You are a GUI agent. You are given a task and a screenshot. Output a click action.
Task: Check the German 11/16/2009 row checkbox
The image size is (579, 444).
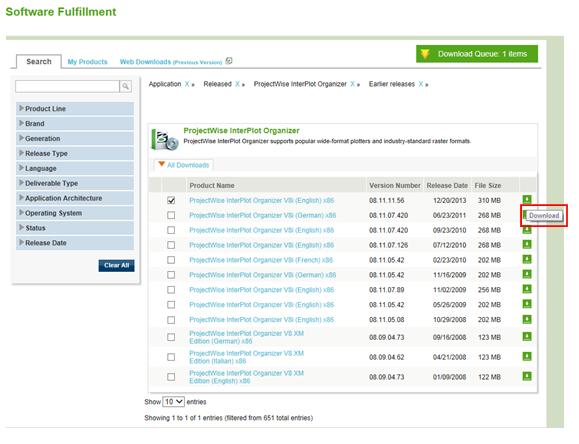[x=171, y=275]
